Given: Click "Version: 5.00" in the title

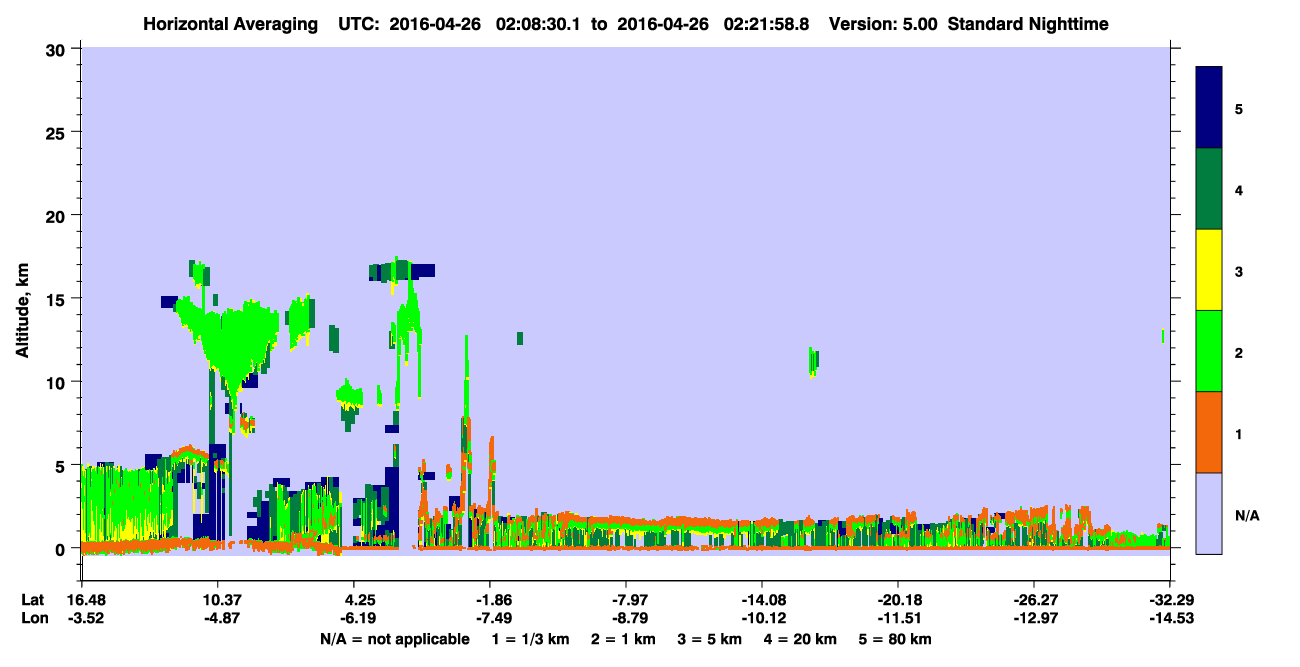Looking at the screenshot, I should 883,24.
